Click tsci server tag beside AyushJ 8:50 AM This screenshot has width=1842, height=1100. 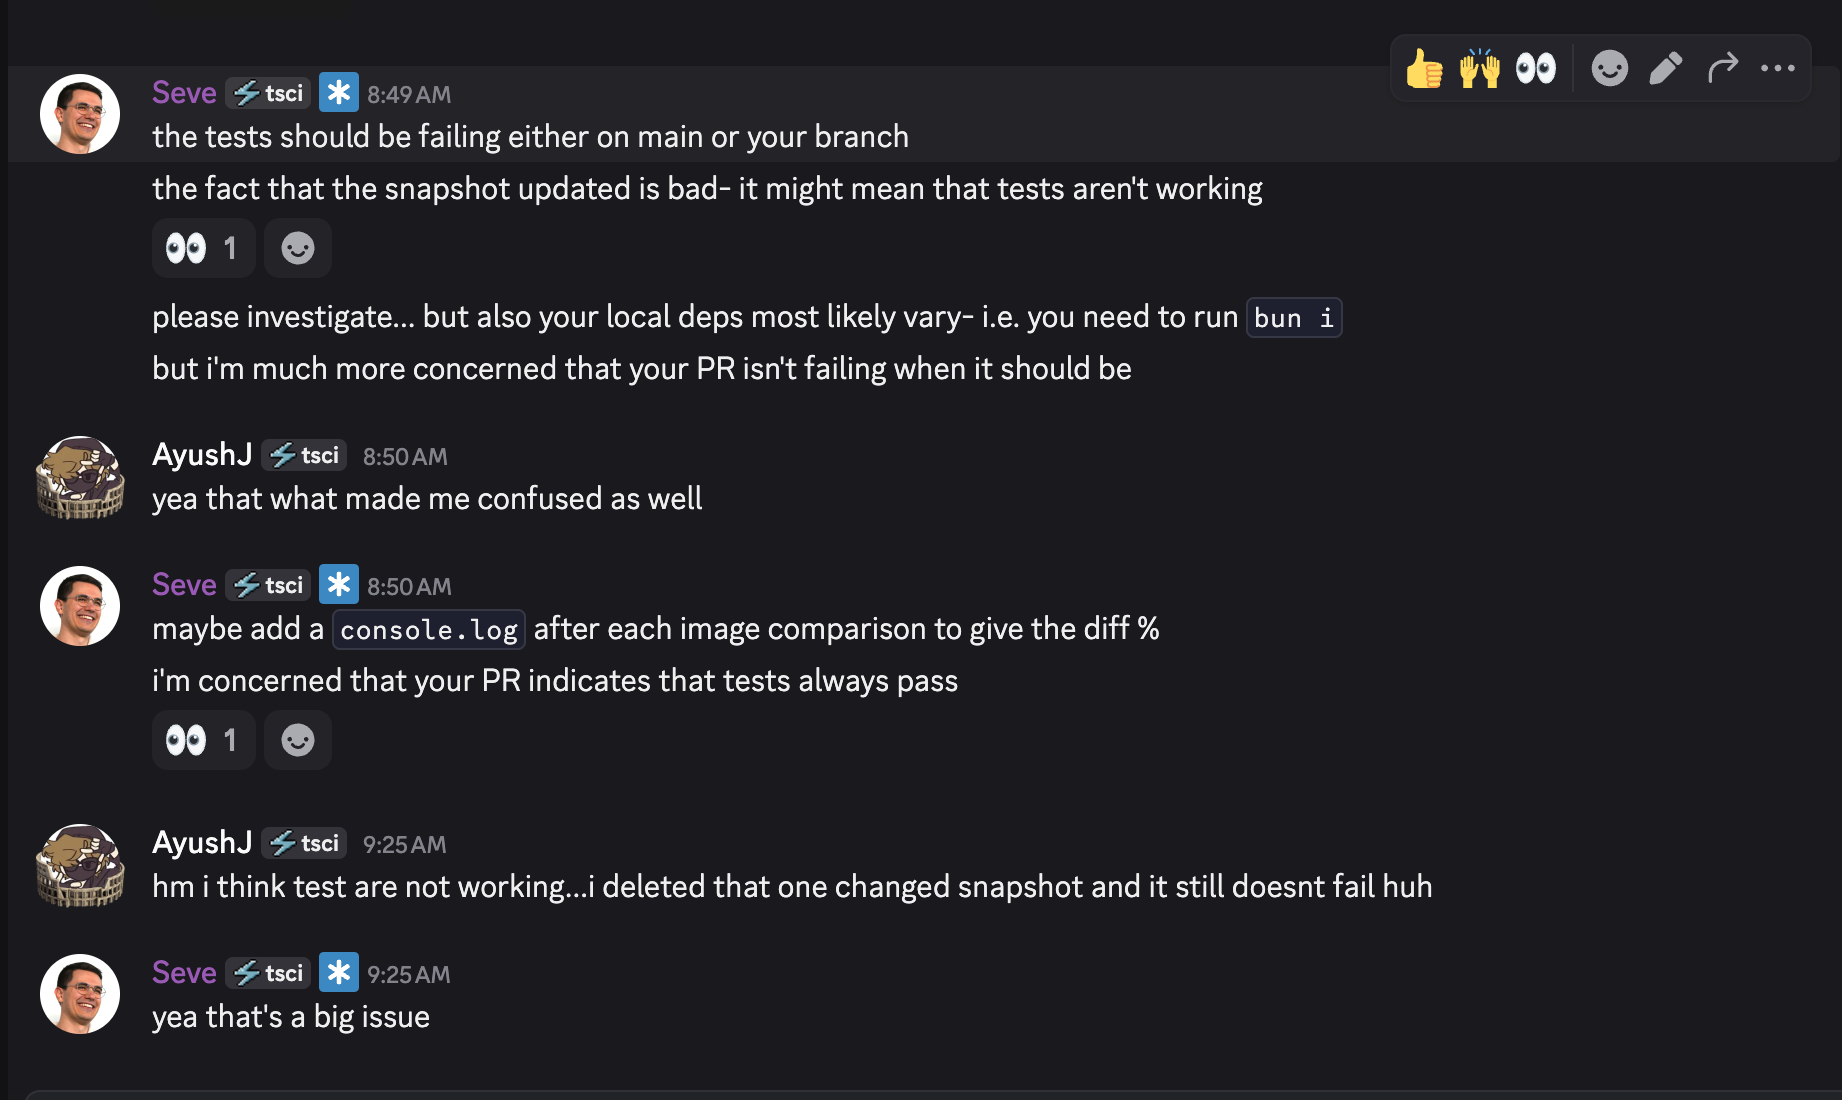click(x=305, y=456)
